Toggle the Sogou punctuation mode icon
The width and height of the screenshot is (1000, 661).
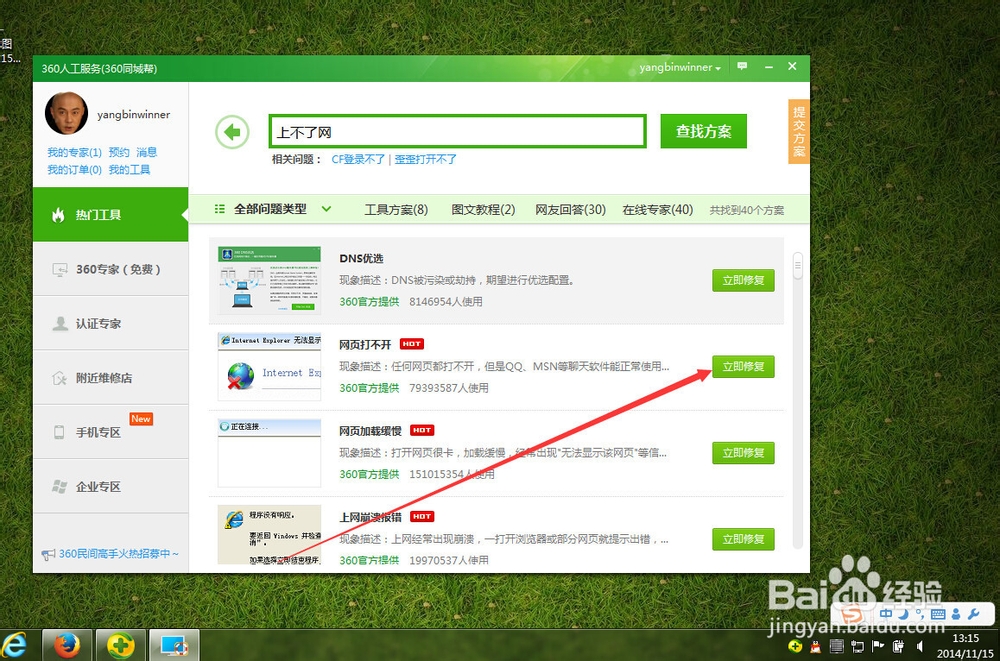click(x=920, y=614)
